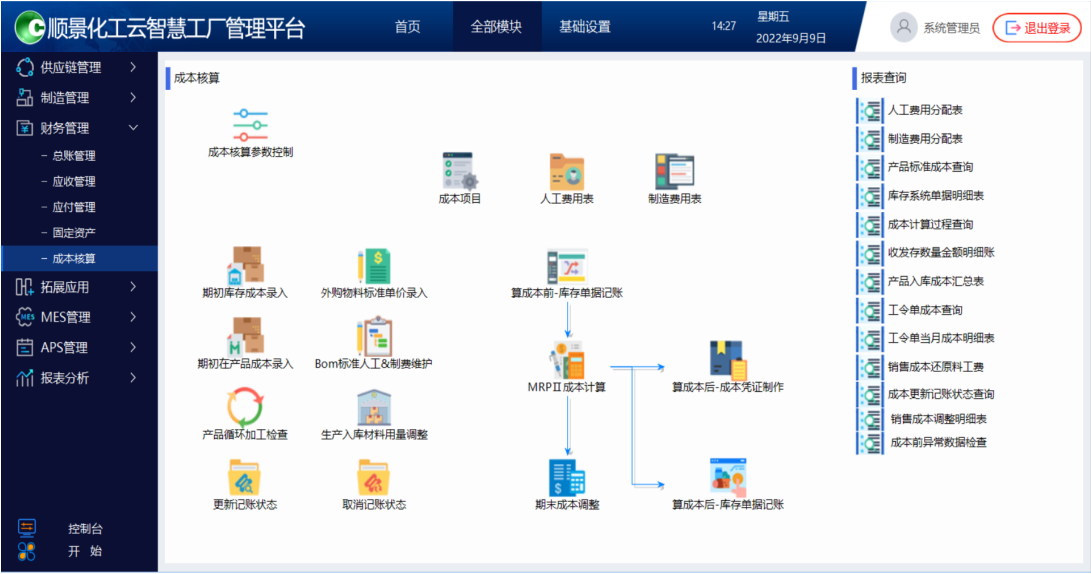Expand the 供应链管理 sidebar menu
Viewport: 1091px width, 574px height.
(x=79, y=68)
